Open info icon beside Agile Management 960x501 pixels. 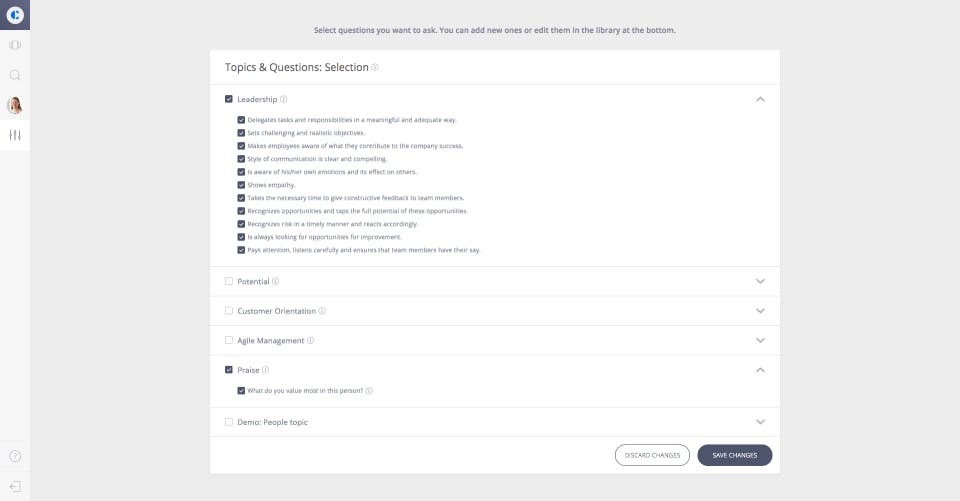311,340
